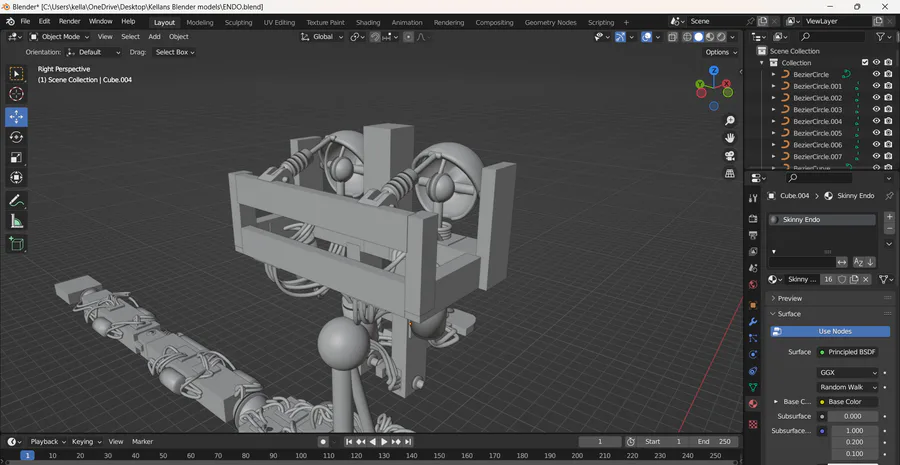
Task: Select the 3D Cursor tool
Action: click(x=16, y=94)
